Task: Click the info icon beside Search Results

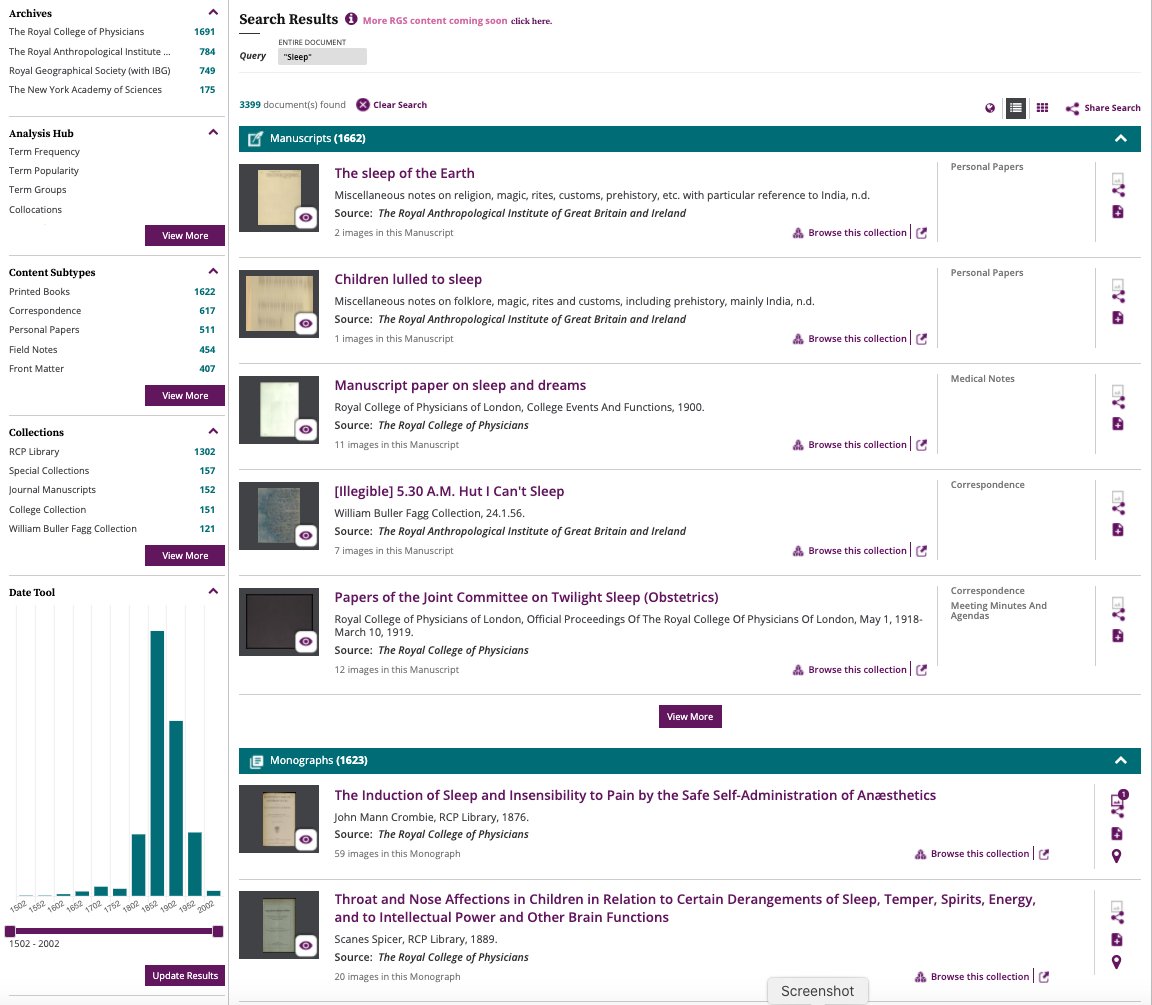Action: tap(351, 19)
